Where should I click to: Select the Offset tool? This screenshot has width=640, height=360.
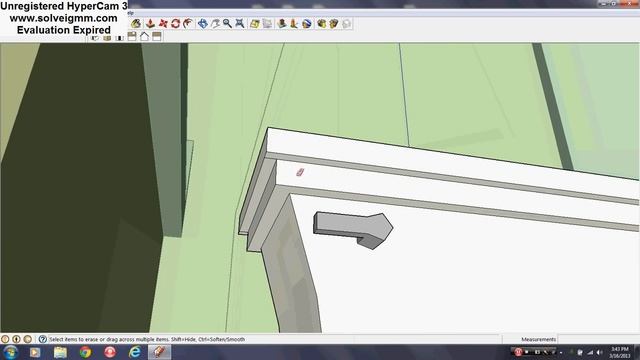point(188,24)
